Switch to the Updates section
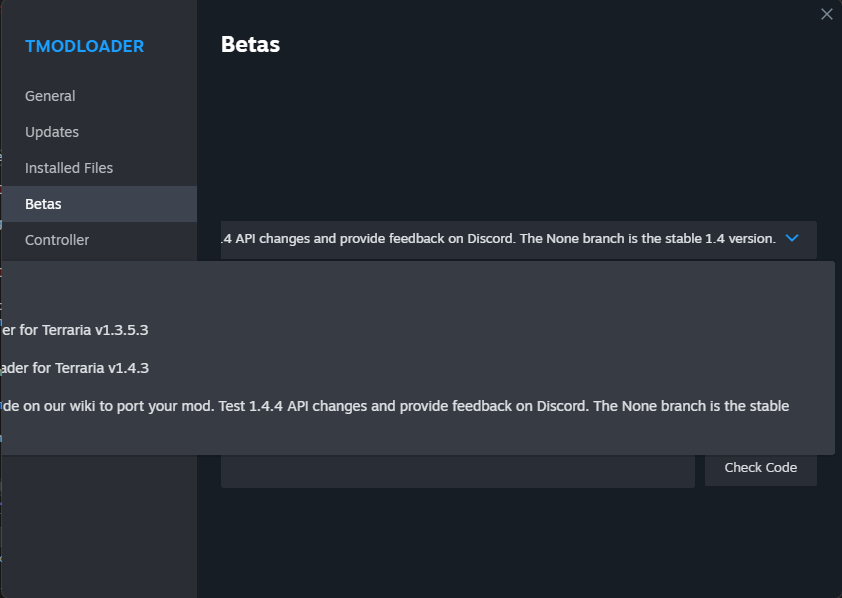This screenshot has height=598, width=842. [51, 132]
